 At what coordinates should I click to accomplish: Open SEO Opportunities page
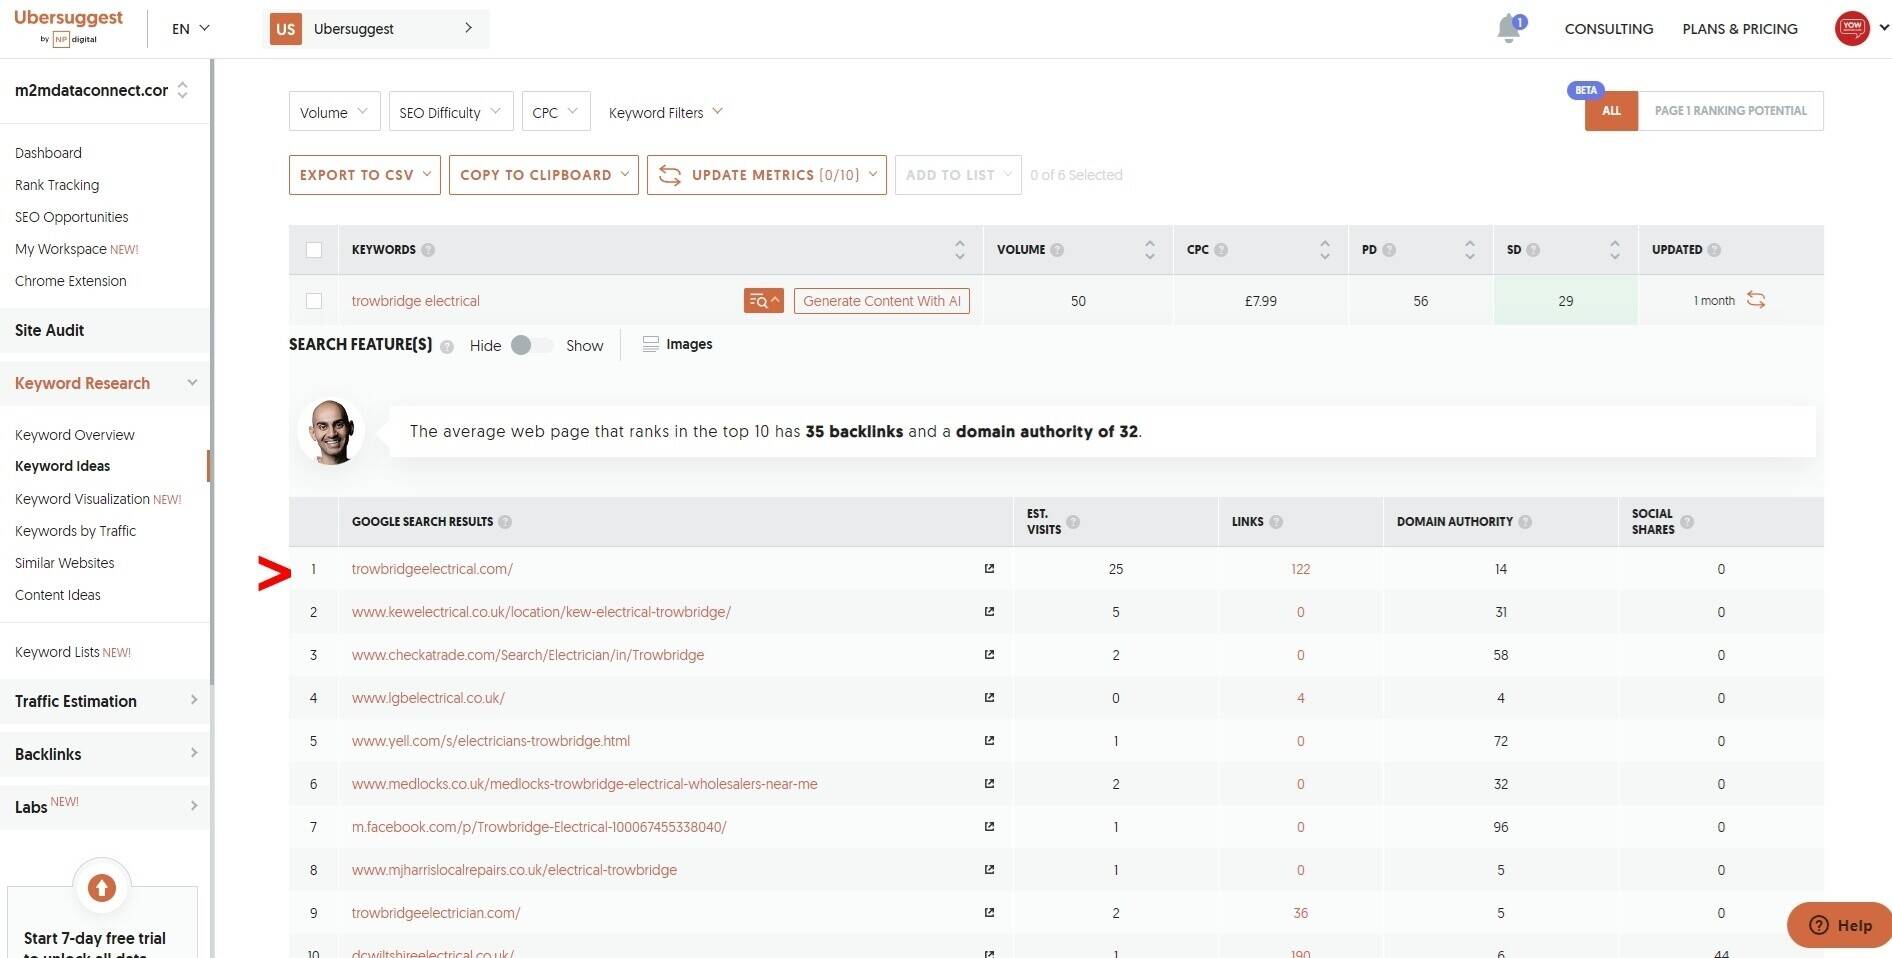pos(71,217)
